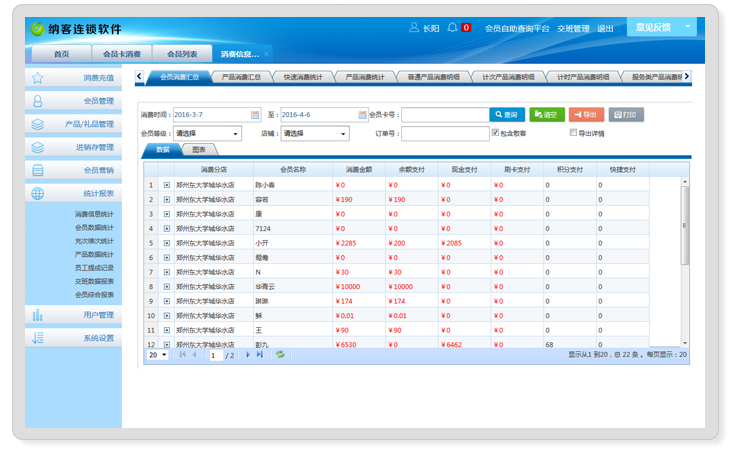Click the 统计报表 globe icon in sidebar
This screenshot has height=450, width=730.
pyautogui.click(x=38, y=194)
